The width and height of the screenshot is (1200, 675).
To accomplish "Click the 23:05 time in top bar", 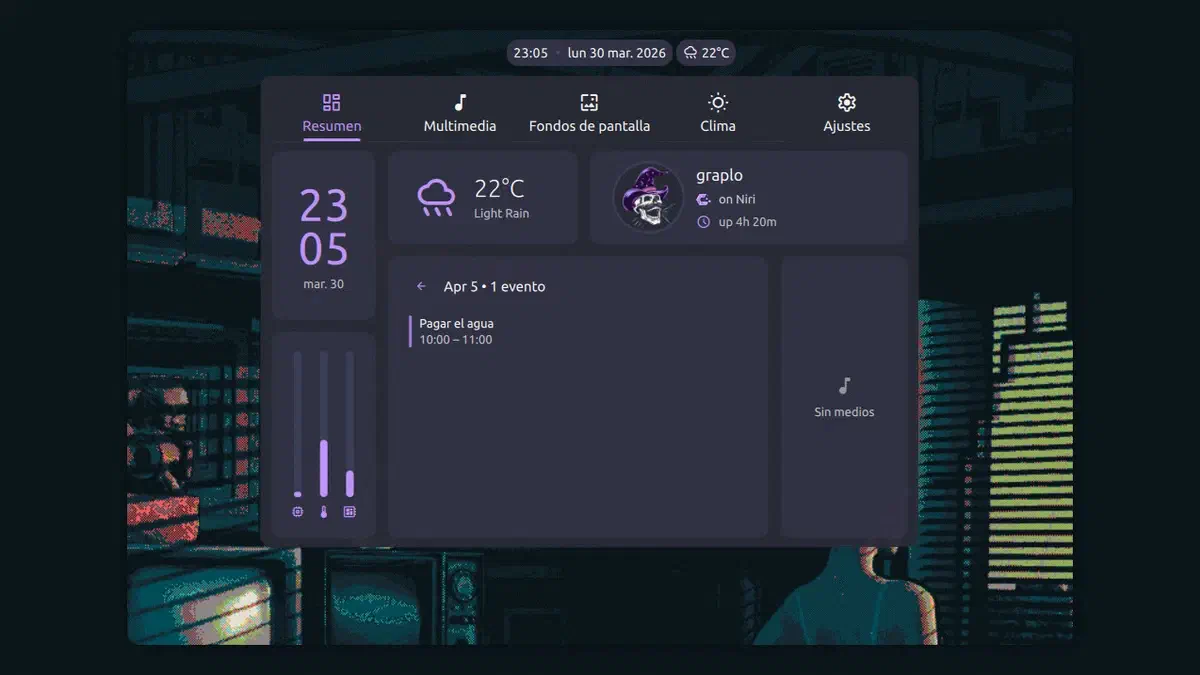I will [x=530, y=53].
